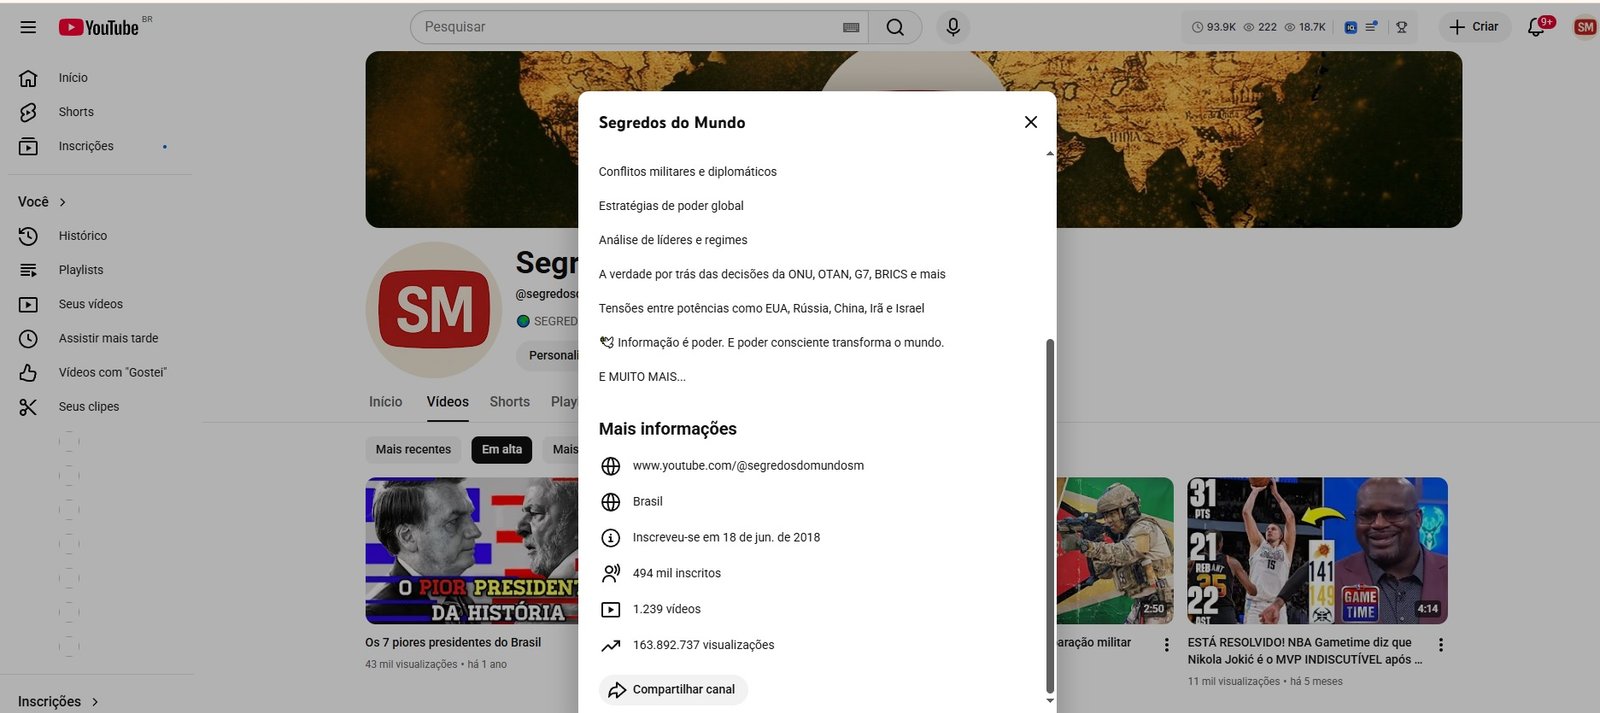Open the NBA Game Time video thumbnail
This screenshot has width=1600, height=713.
(x=1317, y=551)
